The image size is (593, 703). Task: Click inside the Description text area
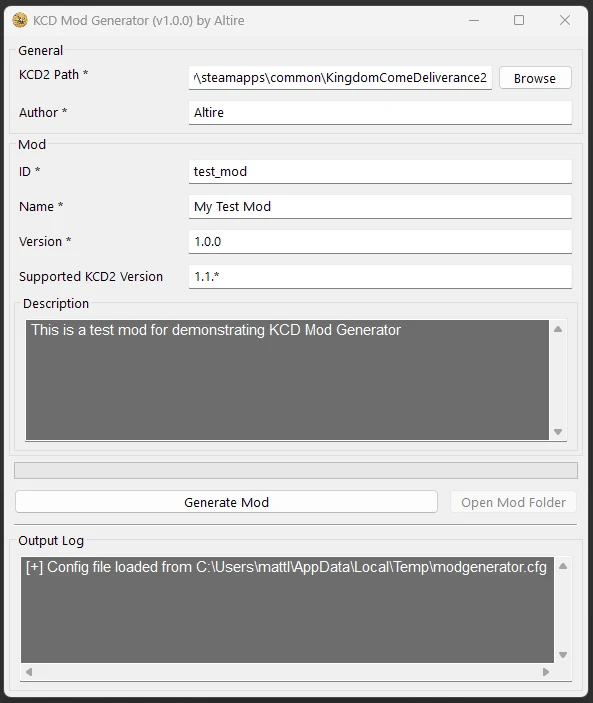click(x=287, y=380)
